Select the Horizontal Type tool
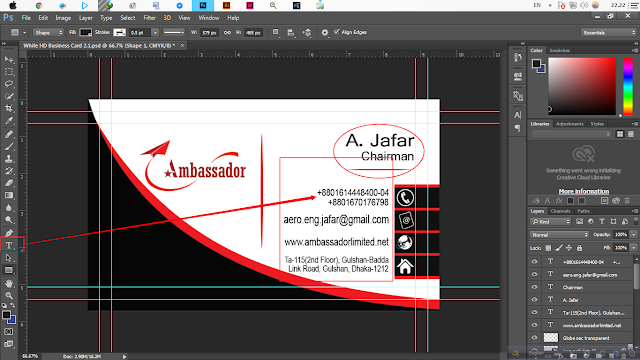Image resolution: width=640 pixels, height=360 pixels. 9,245
